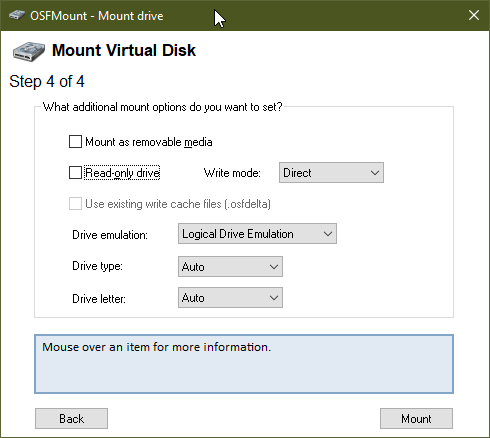The image size is (490, 438).
Task: Click the Read-only drive label text
Action: click(122, 173)
